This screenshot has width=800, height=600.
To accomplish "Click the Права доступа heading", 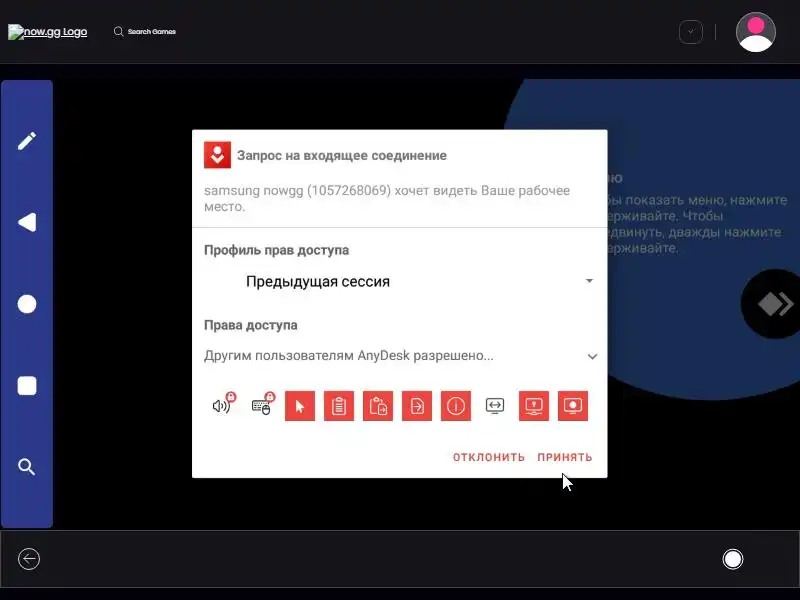I will (x=251, y=325).
